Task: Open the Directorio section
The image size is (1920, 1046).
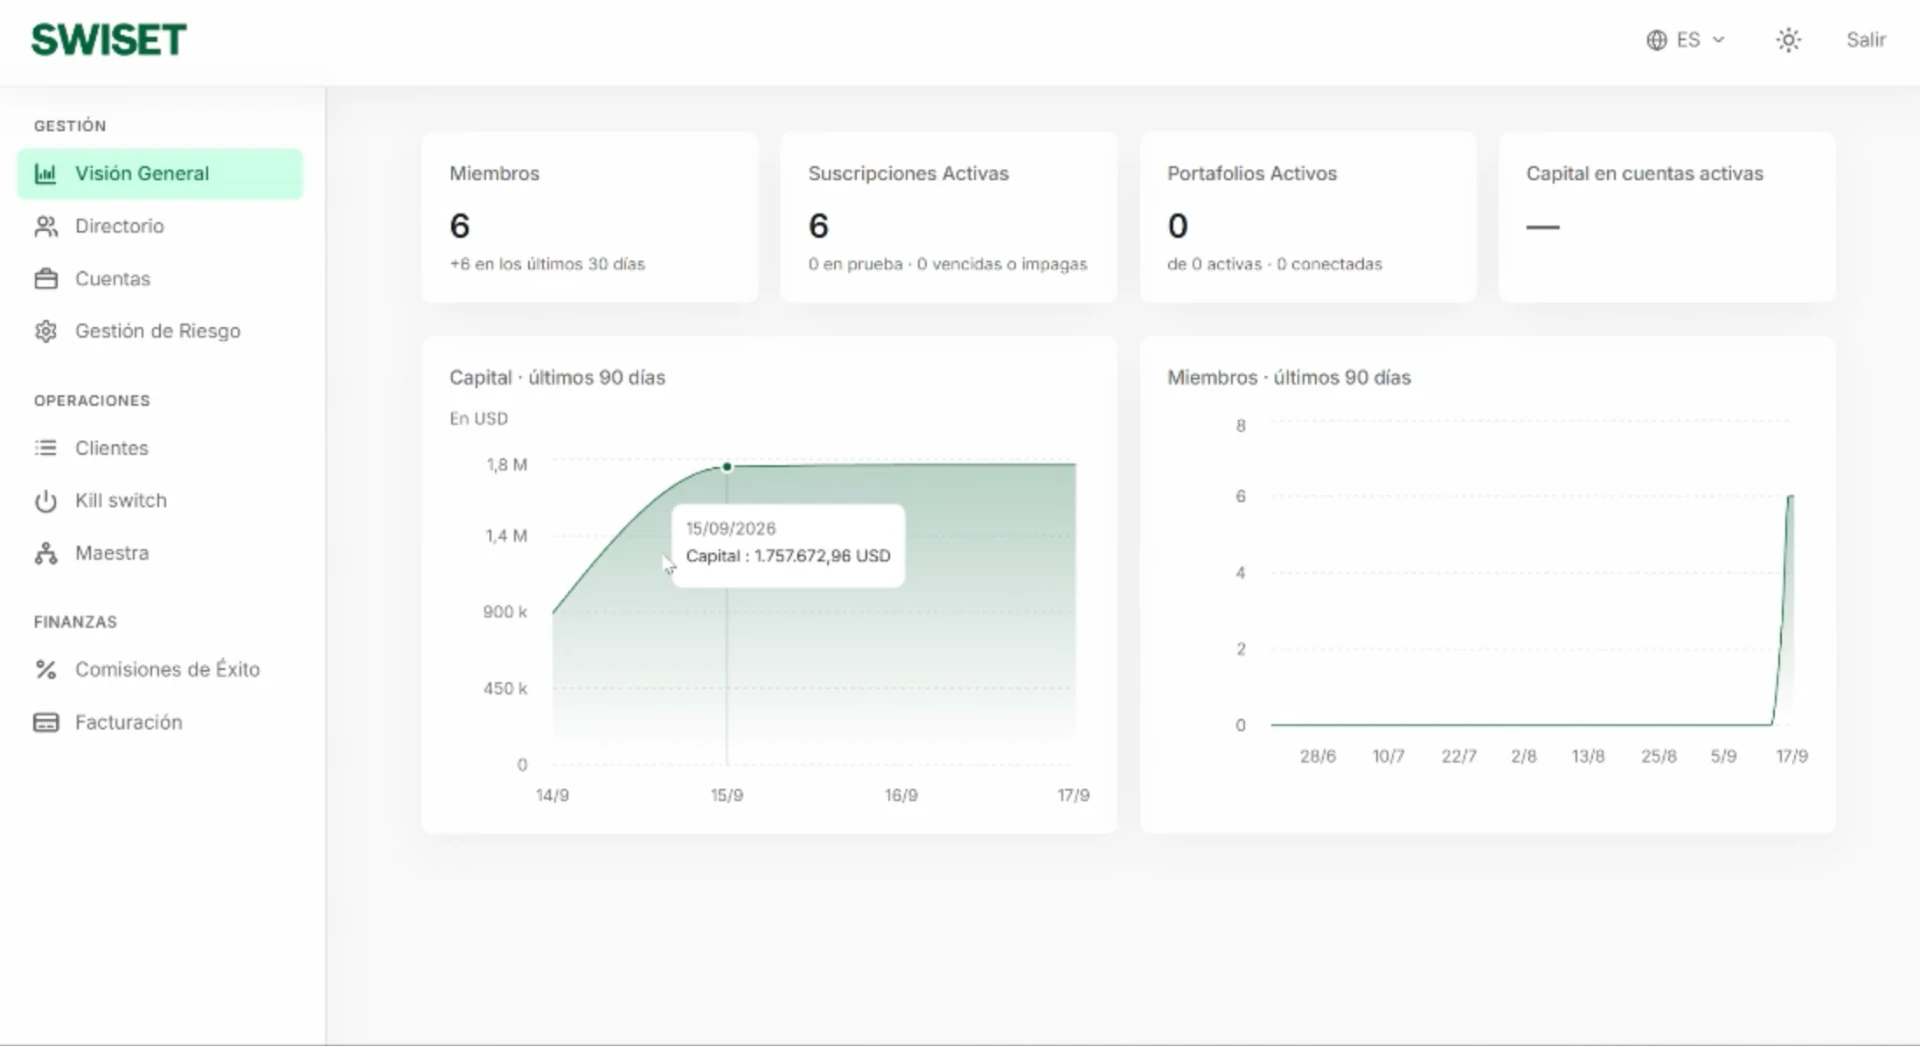Action: (160, 227)
